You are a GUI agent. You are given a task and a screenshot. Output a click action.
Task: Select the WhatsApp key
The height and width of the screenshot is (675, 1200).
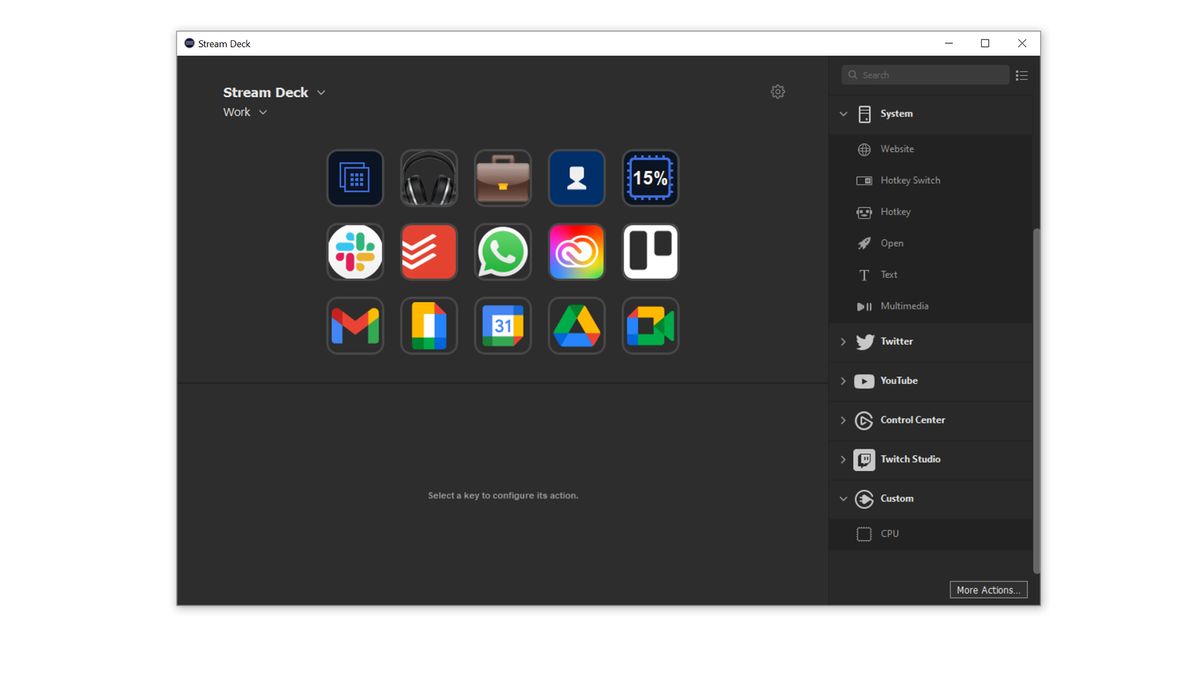[x=503, y=252]
